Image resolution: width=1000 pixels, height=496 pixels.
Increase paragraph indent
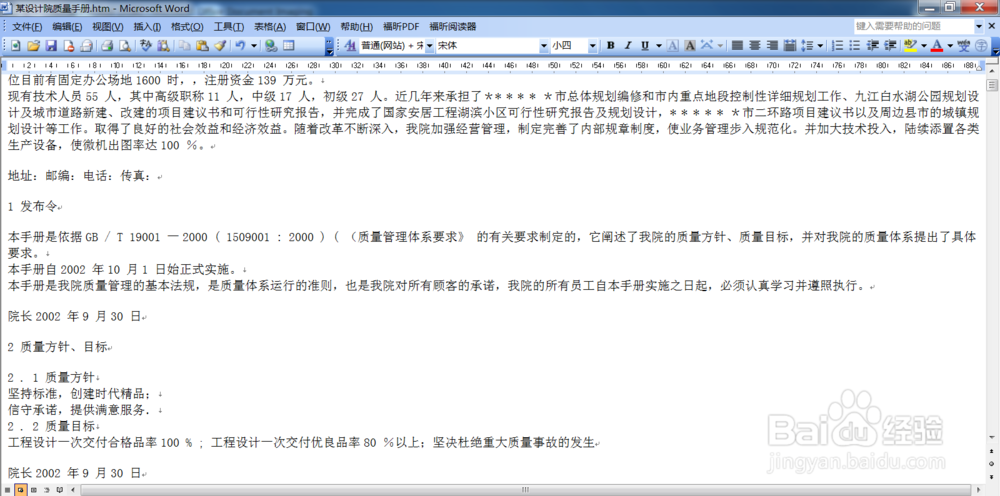890,45
